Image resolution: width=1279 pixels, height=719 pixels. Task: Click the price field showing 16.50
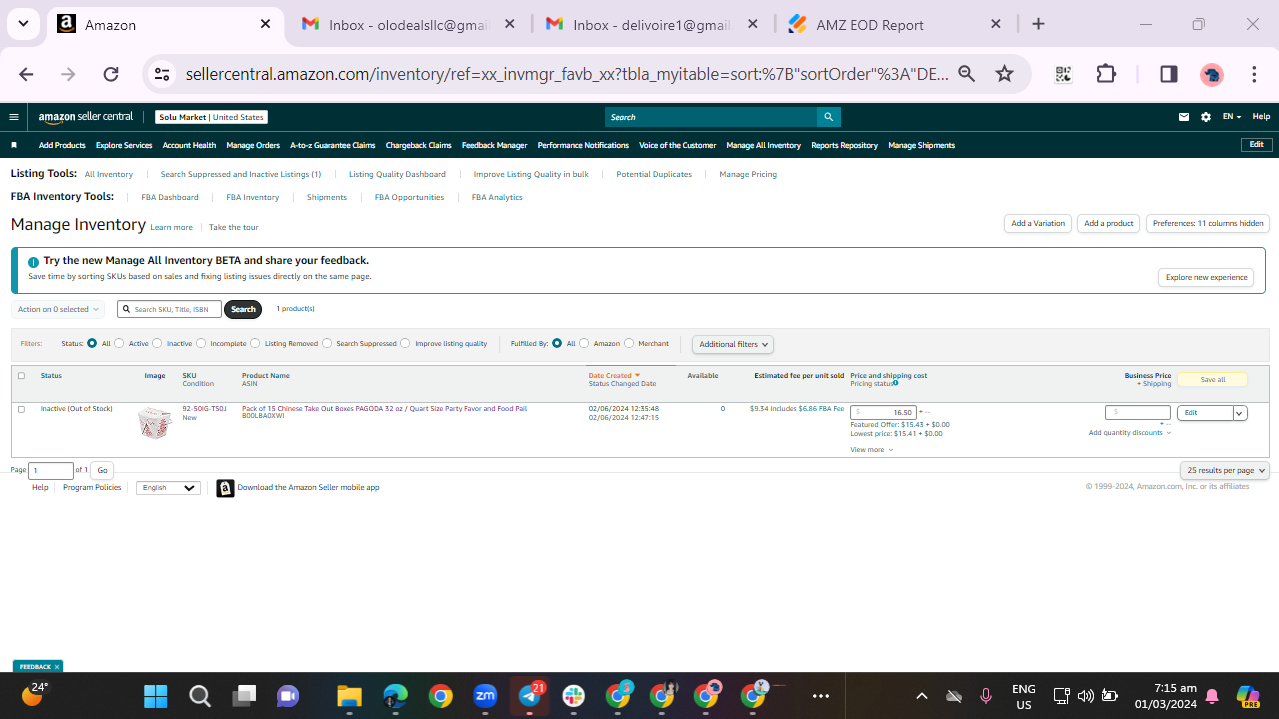point(883,413)
